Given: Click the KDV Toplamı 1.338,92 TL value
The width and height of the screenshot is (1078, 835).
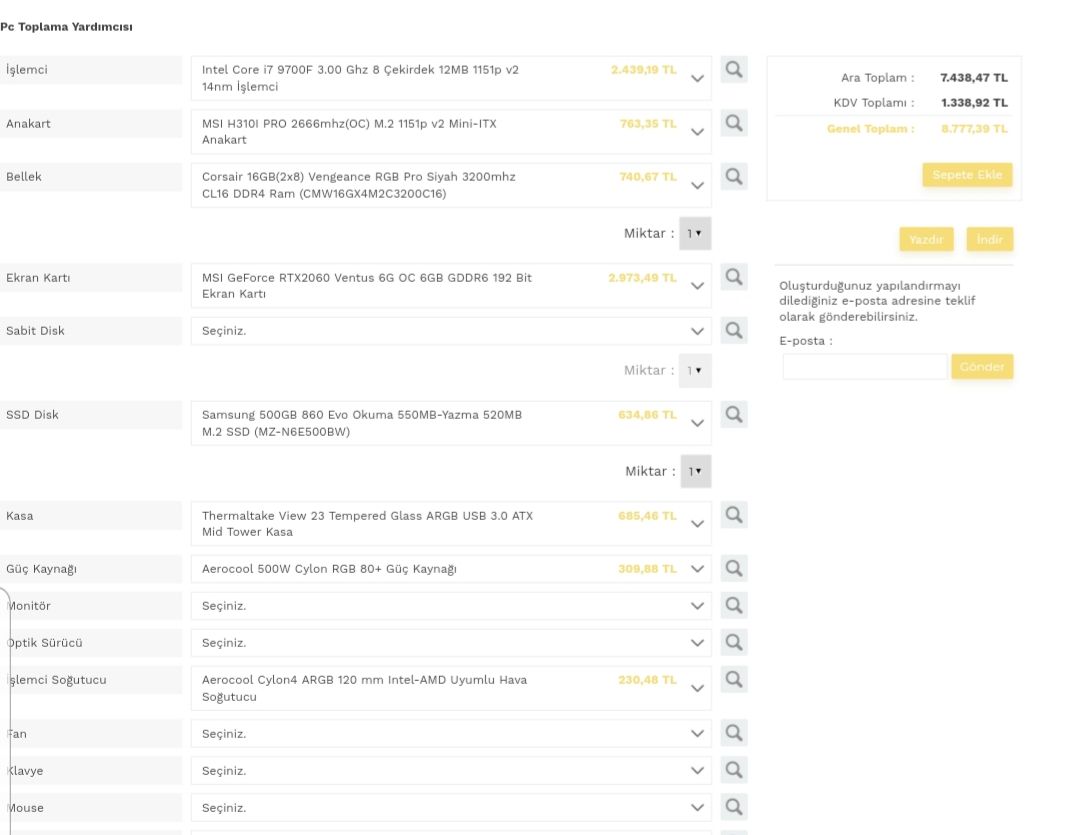Looking at the screenshot, I should click(x=974, y=102).
